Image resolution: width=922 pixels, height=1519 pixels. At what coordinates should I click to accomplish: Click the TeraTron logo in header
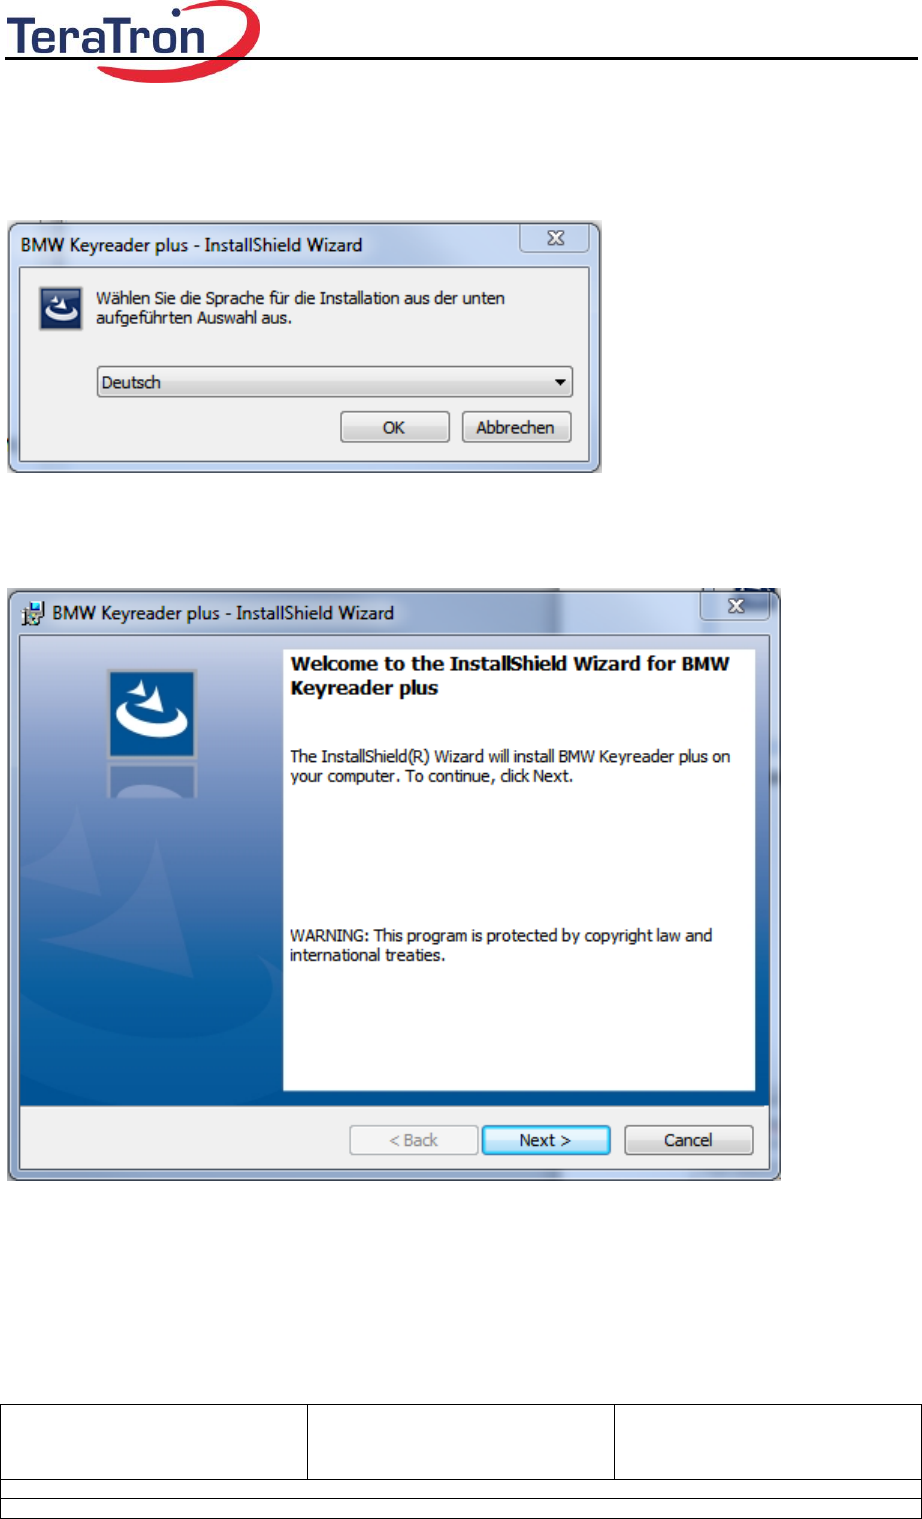coord(132,40)
